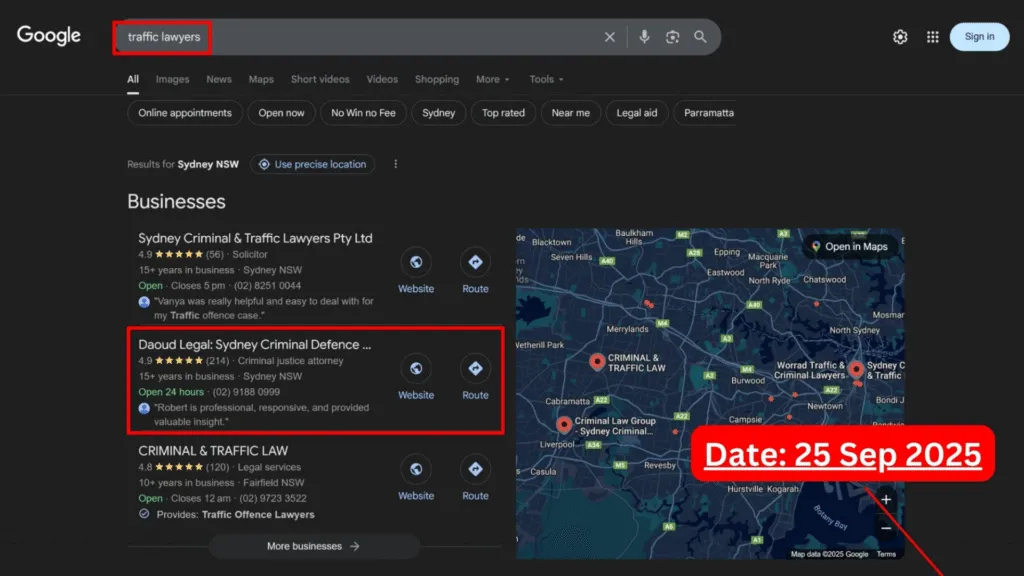The image size is (1024, 576).
Task: Expand the More search categories dropdown
Action: [x=492, y=80]
